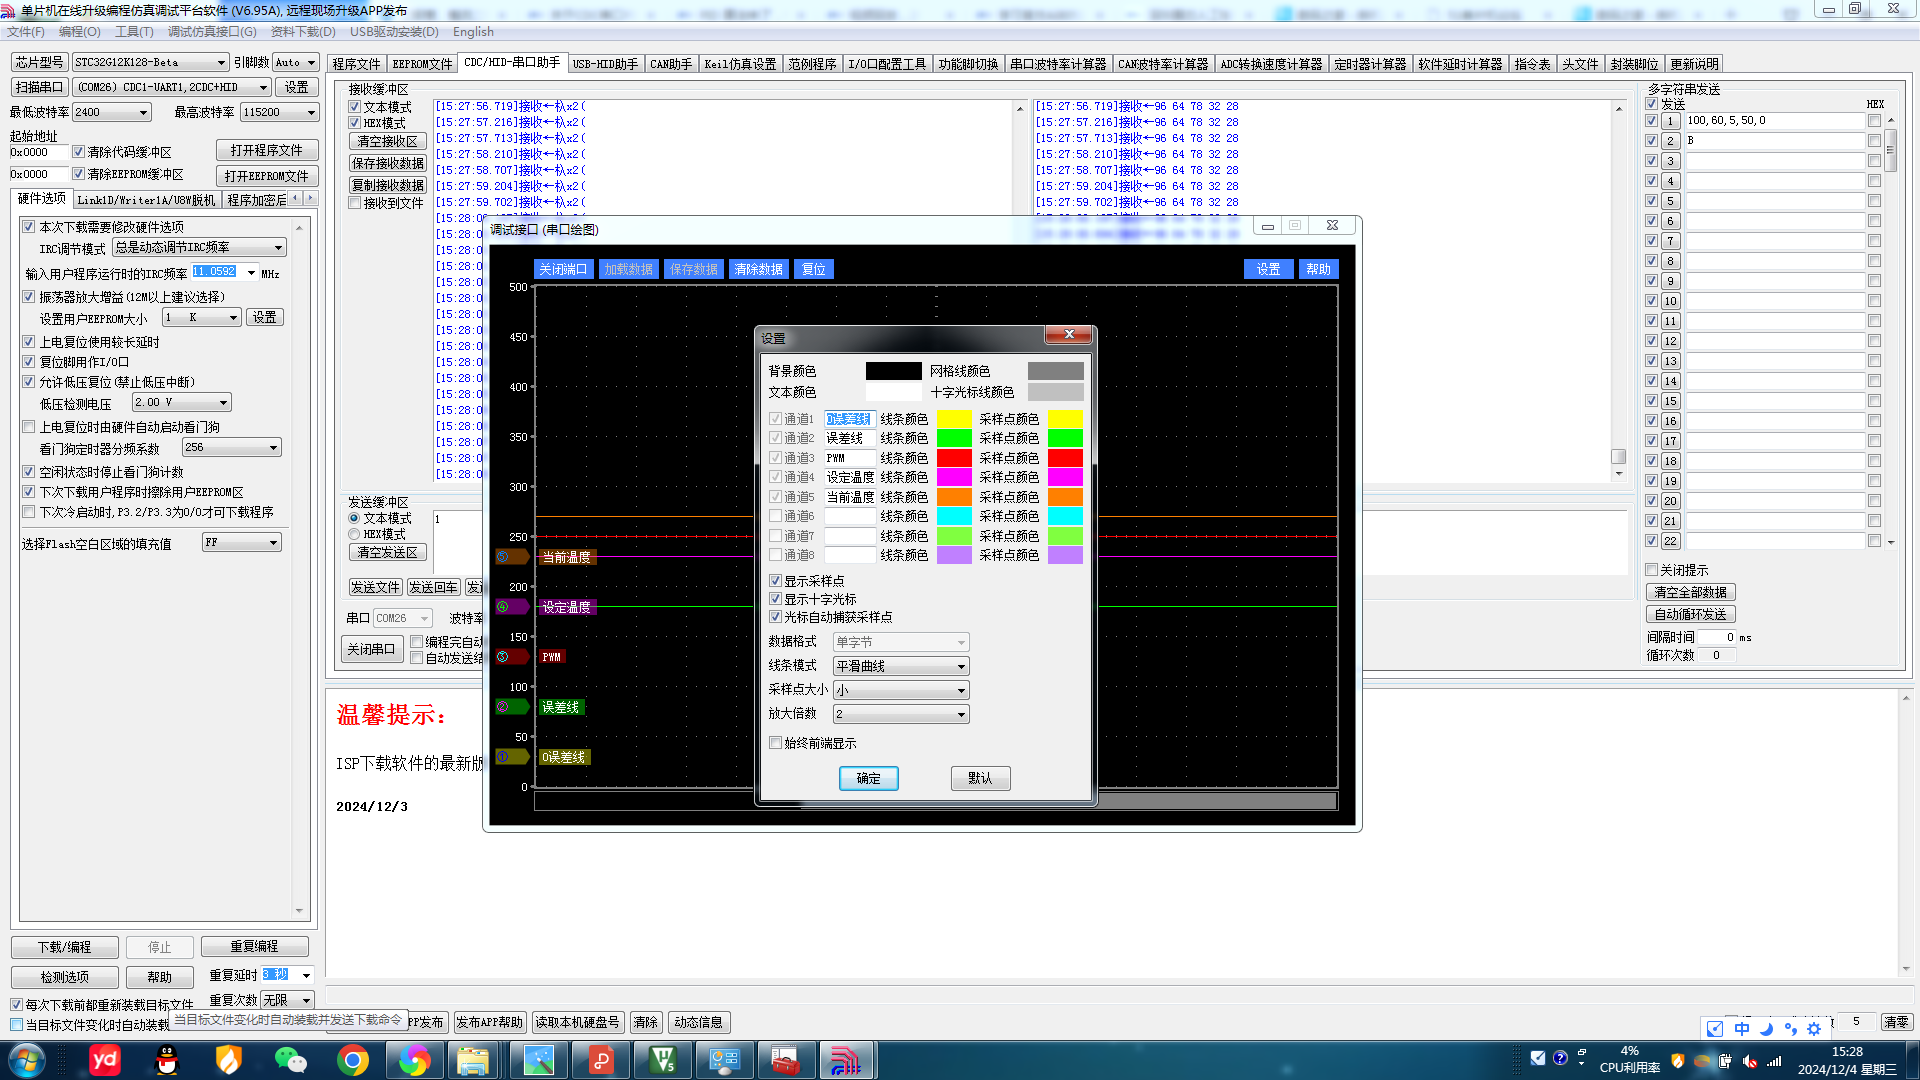Open image viewer icon in taskbar
1920x1080 pixels.
[539, 1060]
